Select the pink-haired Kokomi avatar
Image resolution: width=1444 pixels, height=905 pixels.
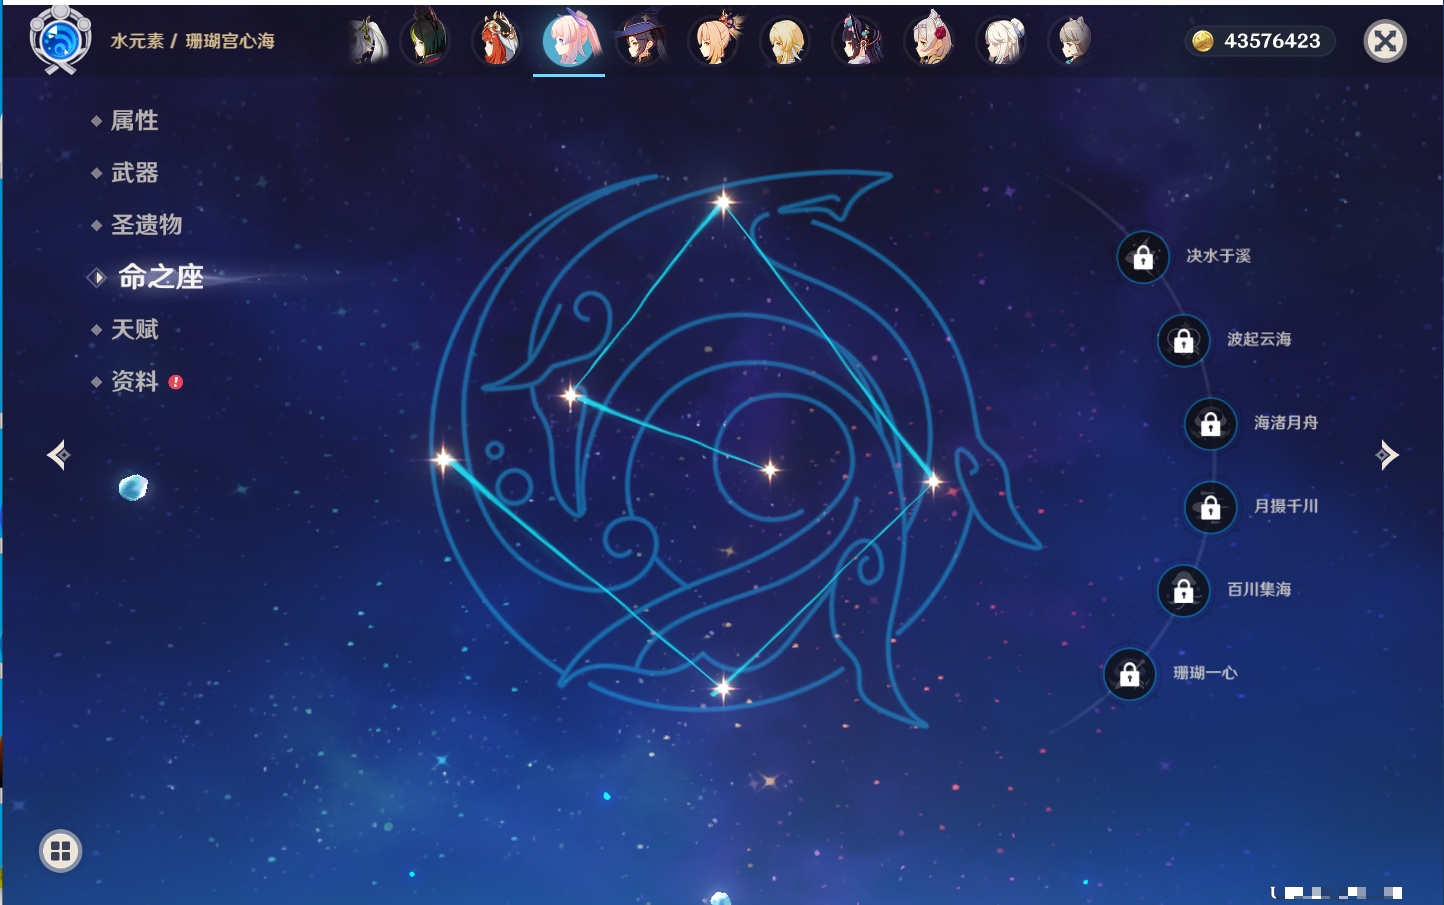(x=569, y=39)
